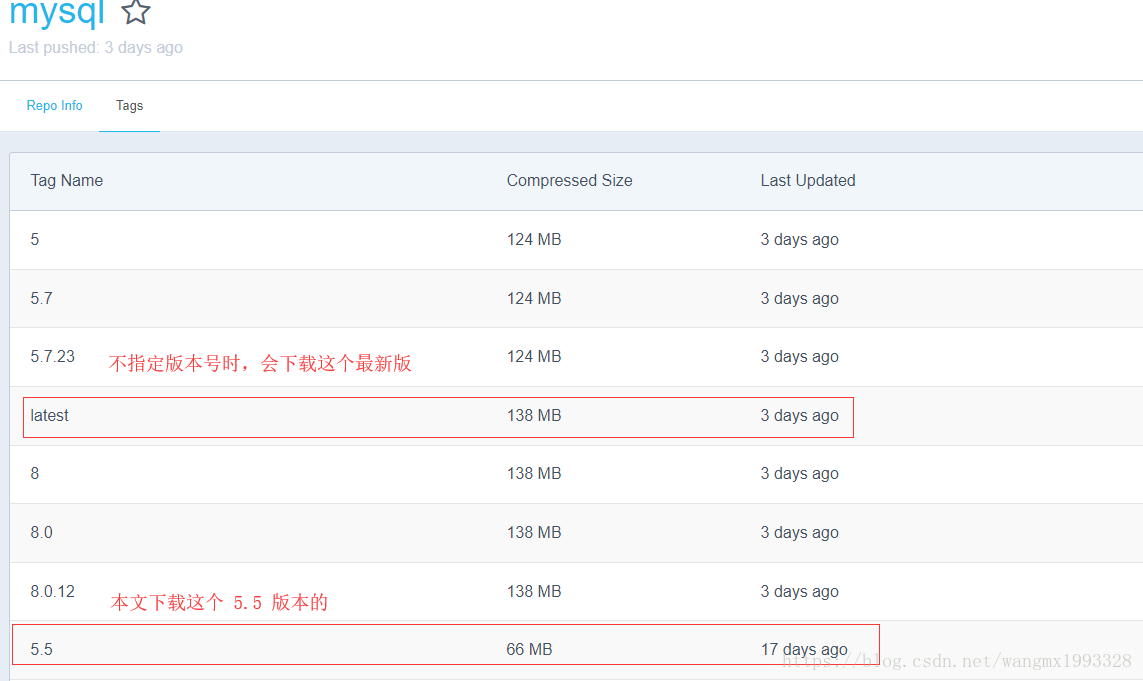Viewport: 1143px width, 681px height.
Task: Select the latest tag row name
Action: click(x=50, y=416)
